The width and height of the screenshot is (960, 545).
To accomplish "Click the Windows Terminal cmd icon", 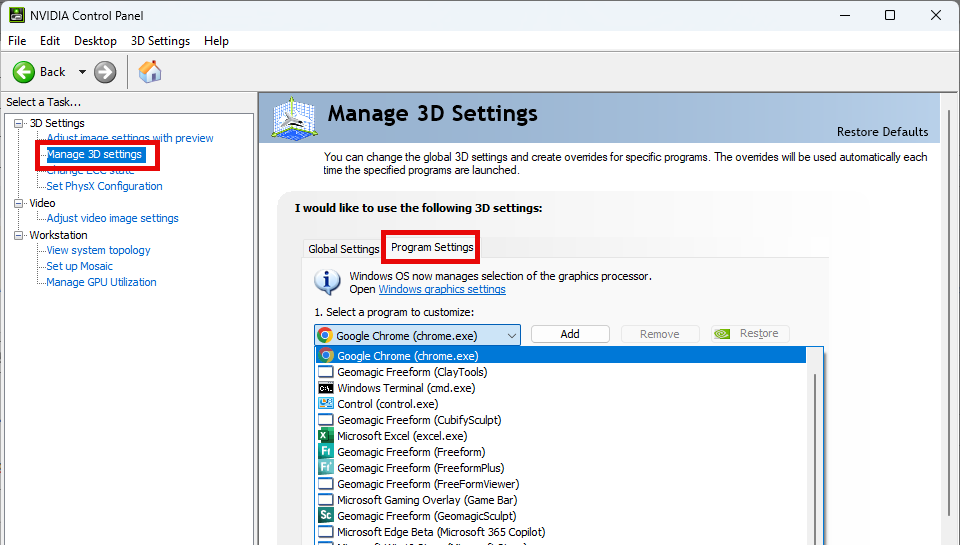I will (x=326, y=388).
